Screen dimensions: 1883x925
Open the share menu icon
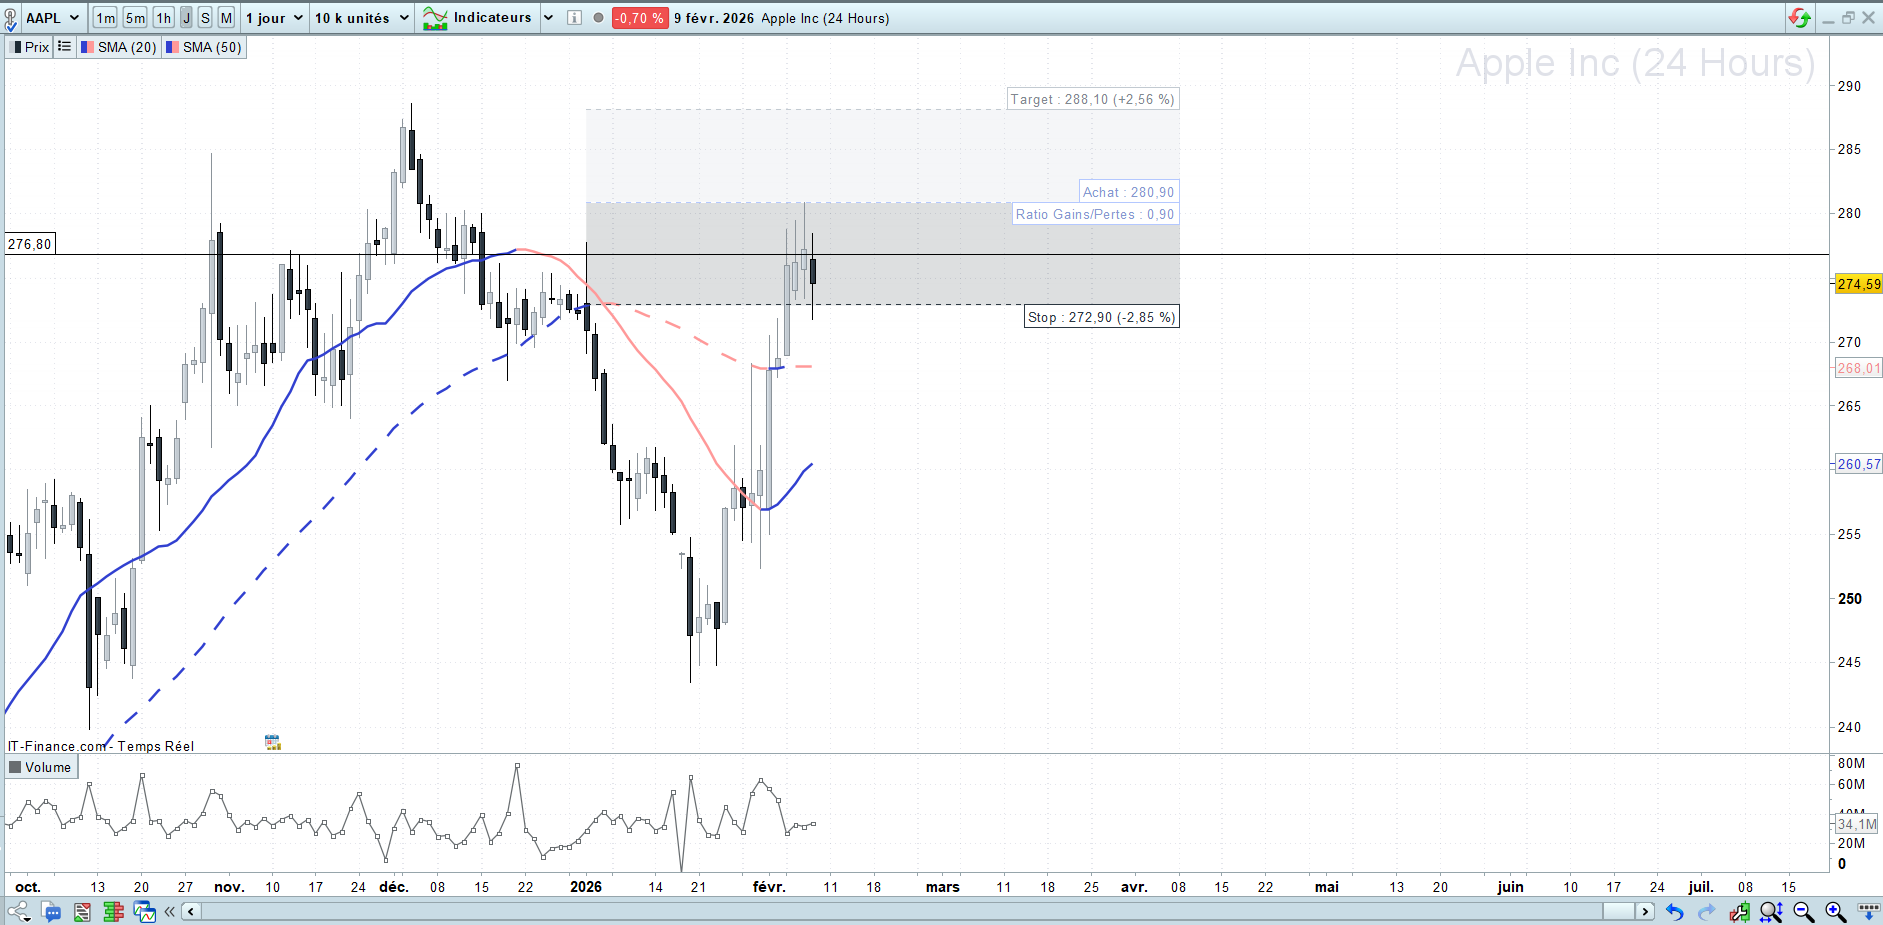18,912
